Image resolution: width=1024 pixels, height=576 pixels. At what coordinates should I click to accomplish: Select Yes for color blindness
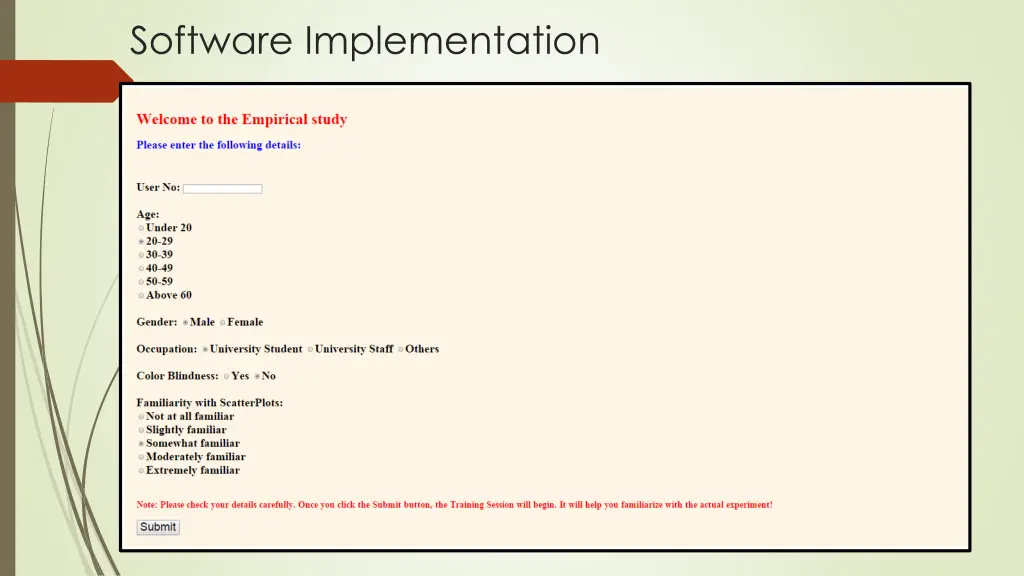227,376
